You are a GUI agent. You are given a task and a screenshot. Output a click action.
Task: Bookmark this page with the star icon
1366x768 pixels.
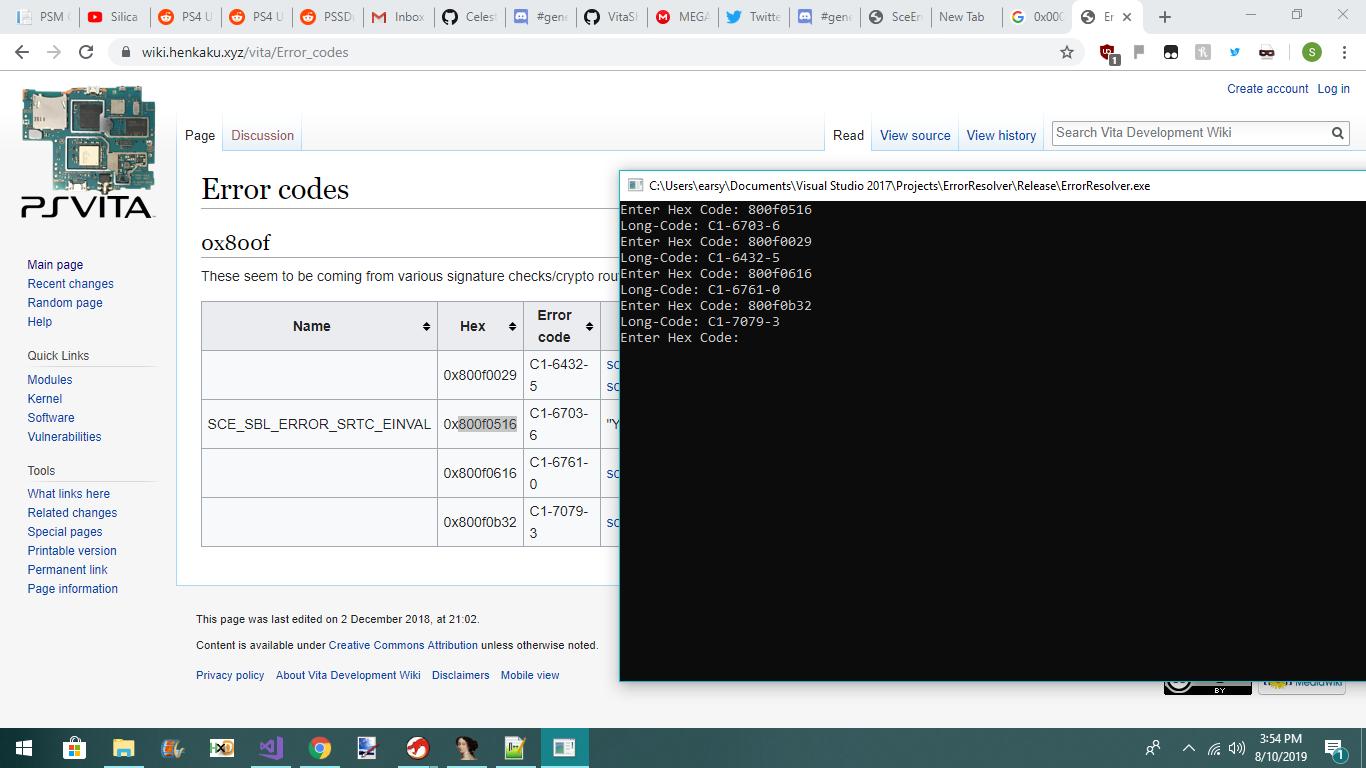(x=1067, y=52)
